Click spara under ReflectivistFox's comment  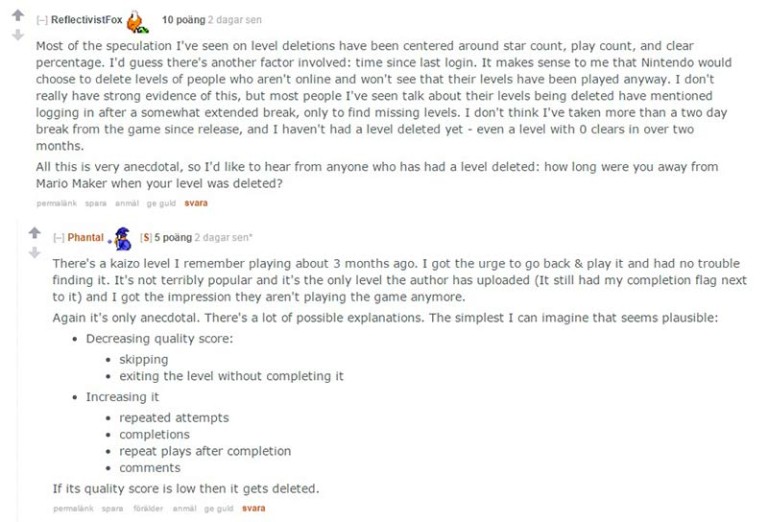coord(96,203)
